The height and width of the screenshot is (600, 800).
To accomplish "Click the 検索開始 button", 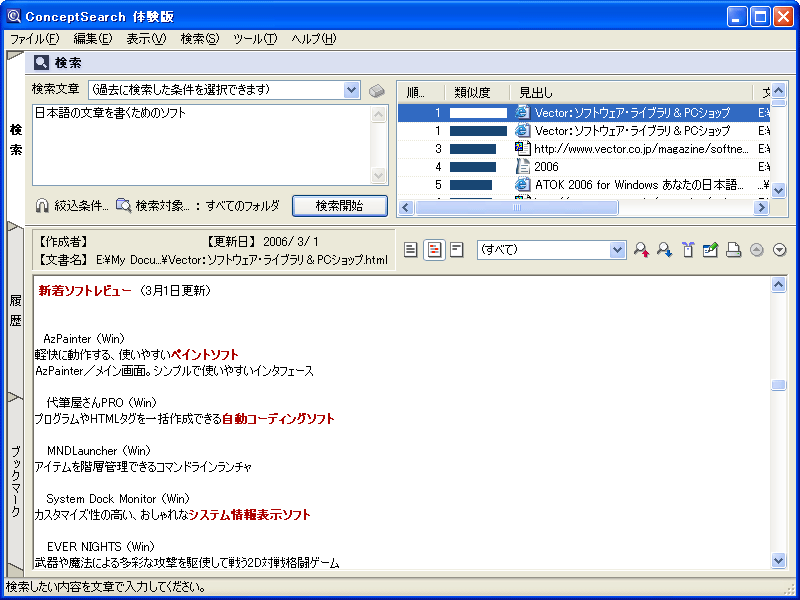I will [x=340, y=206].
